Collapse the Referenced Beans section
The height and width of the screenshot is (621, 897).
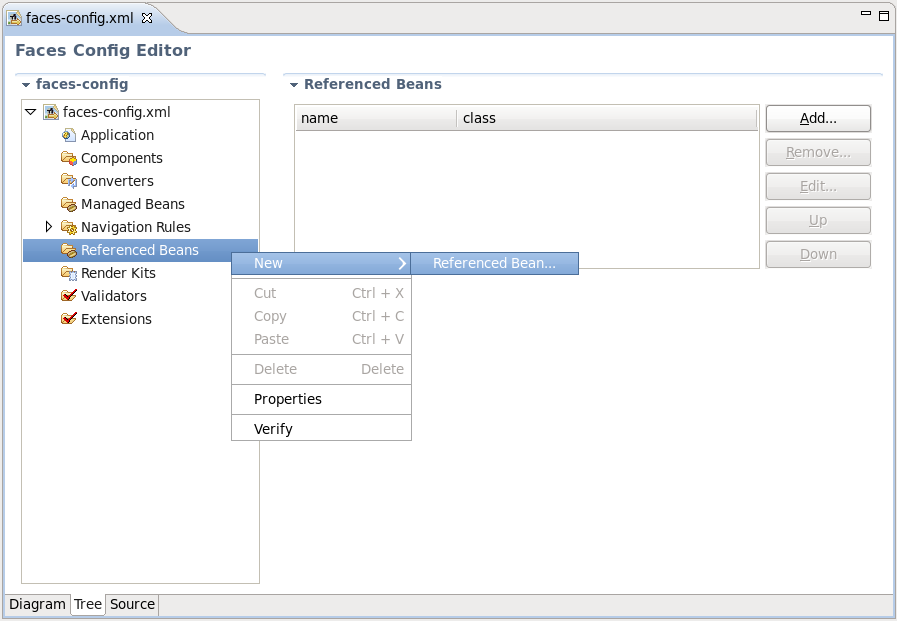pos(294,85)
